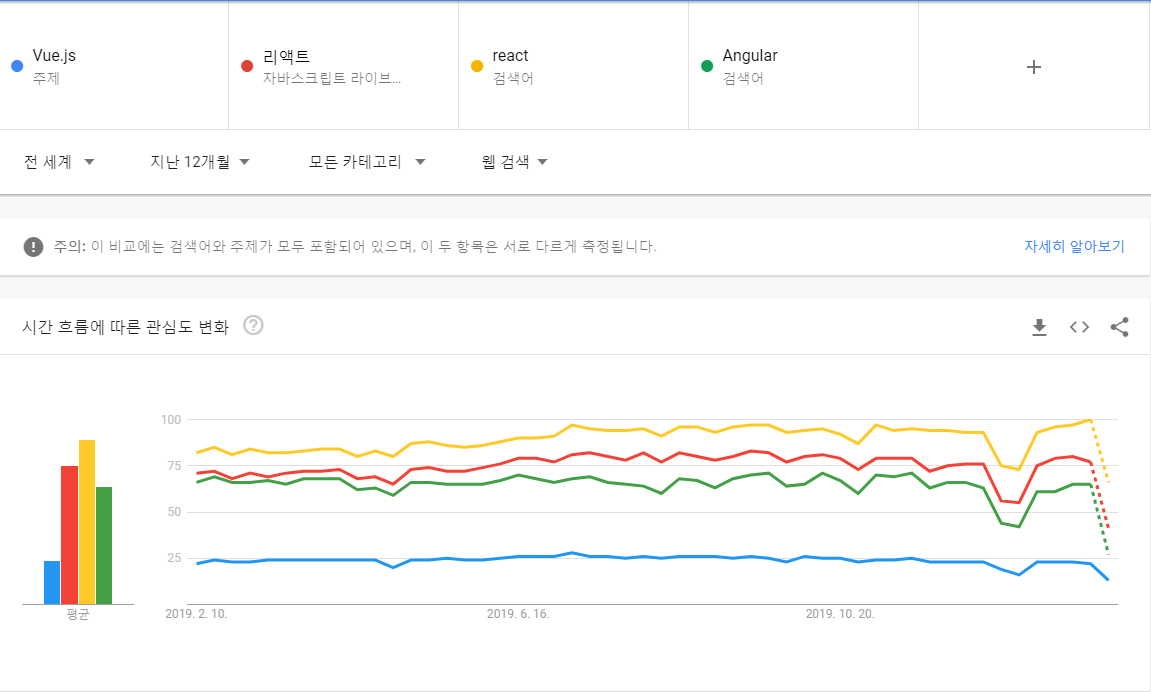Click the 평균 label under bars
Viewport: 1151px width, 692px height.
(78, 615)
